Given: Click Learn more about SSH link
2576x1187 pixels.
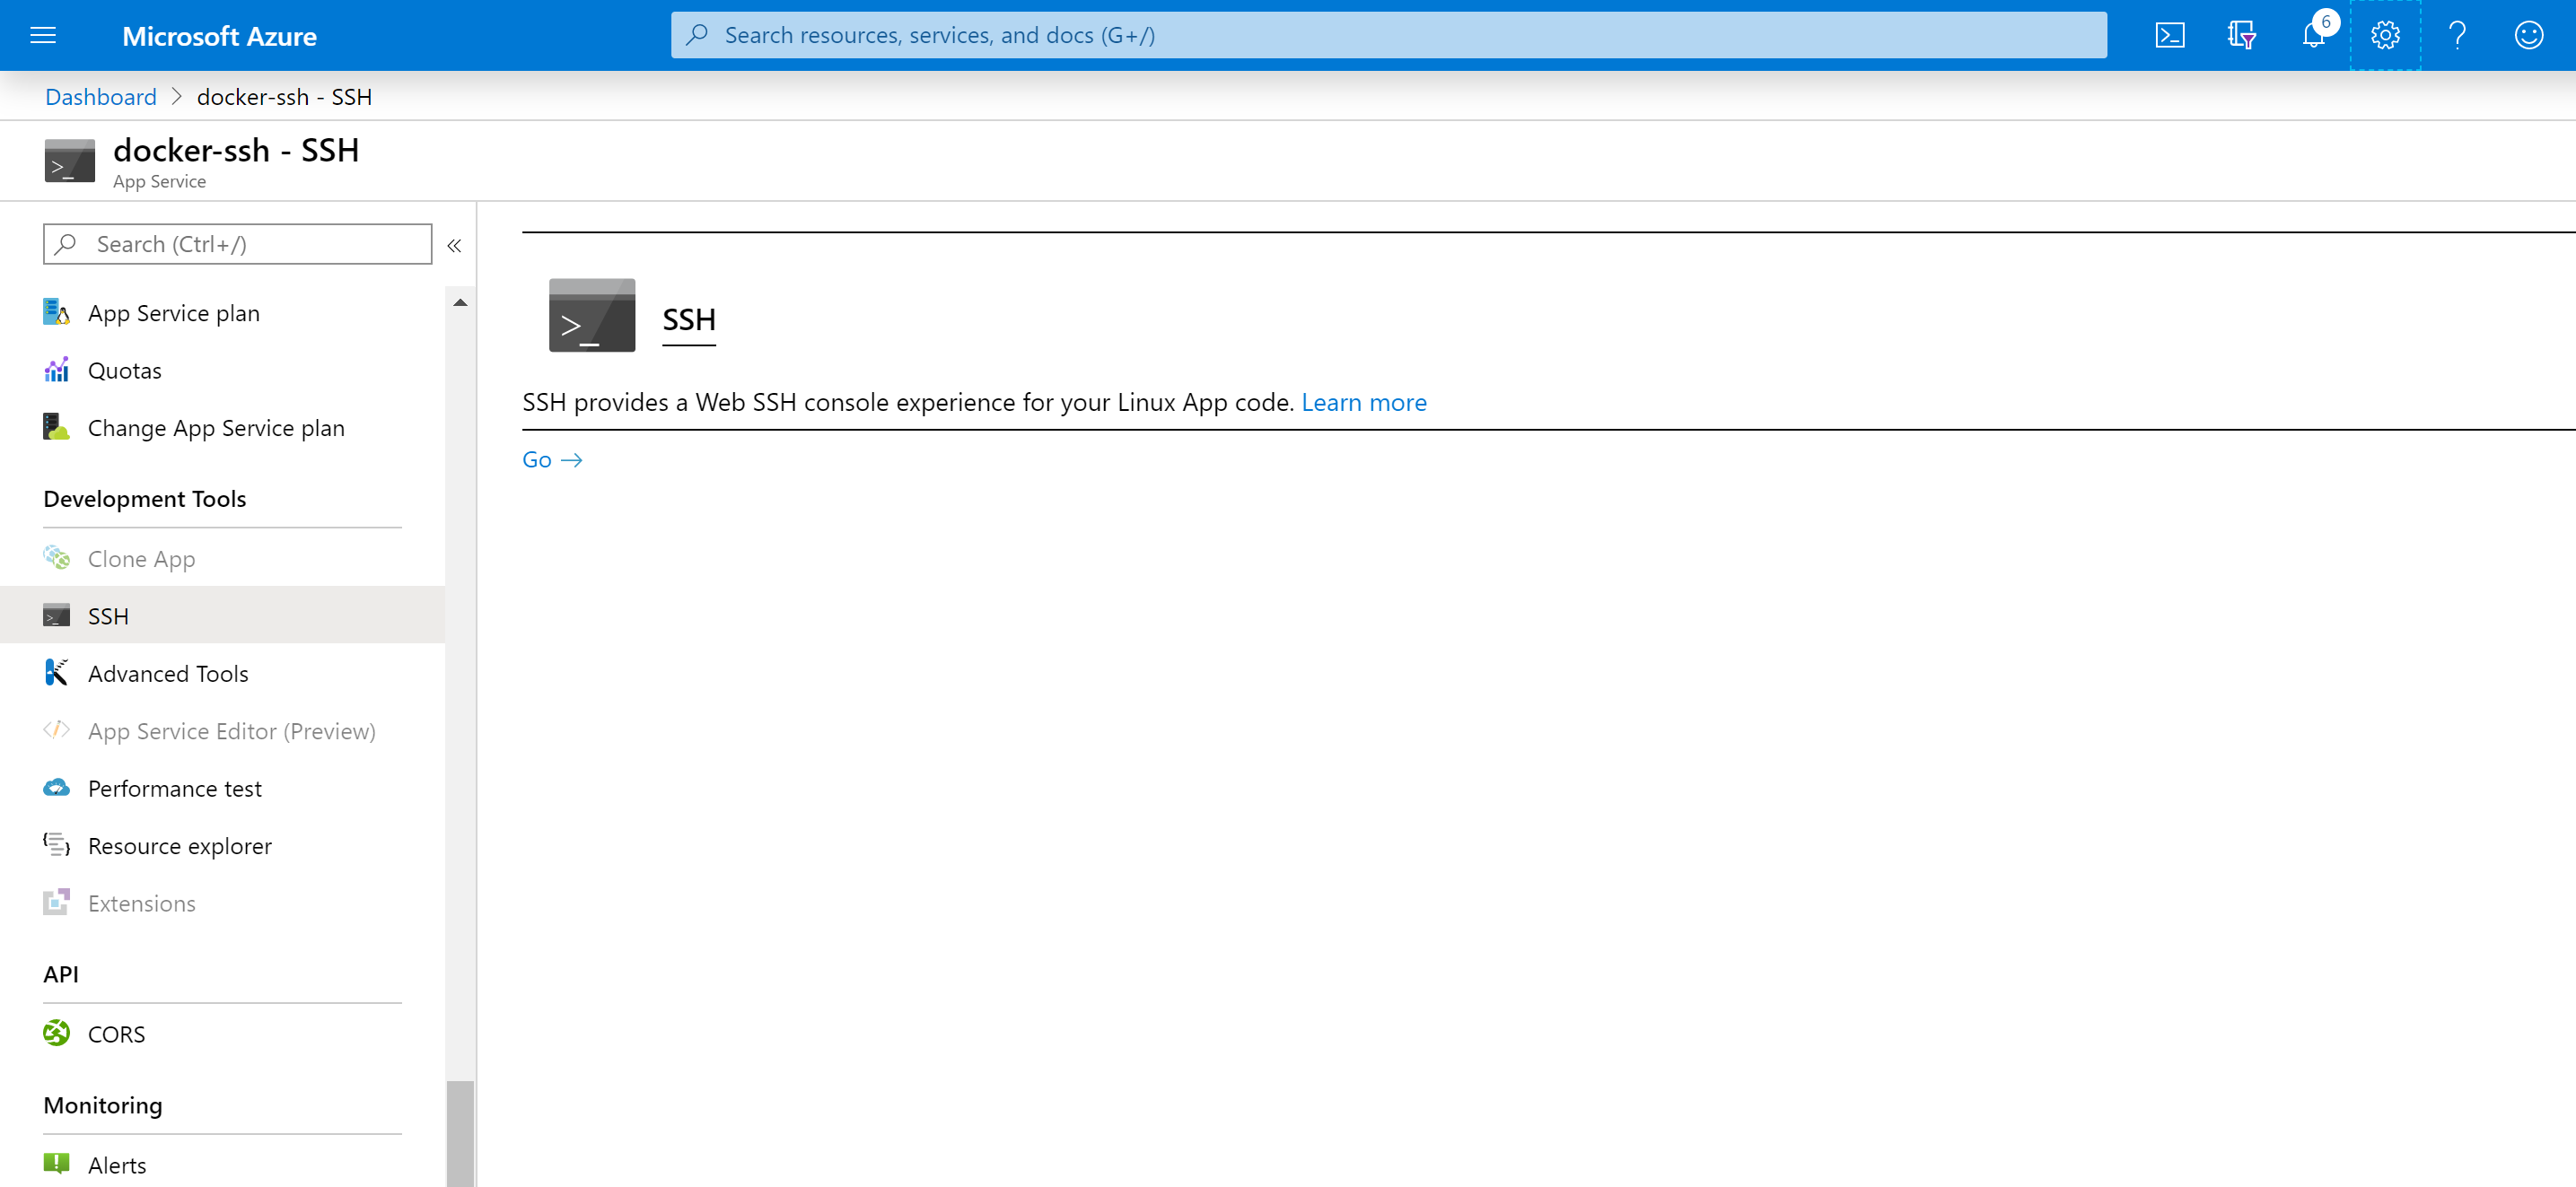Looking at the screenshot, I should (x=1363, y=400).
